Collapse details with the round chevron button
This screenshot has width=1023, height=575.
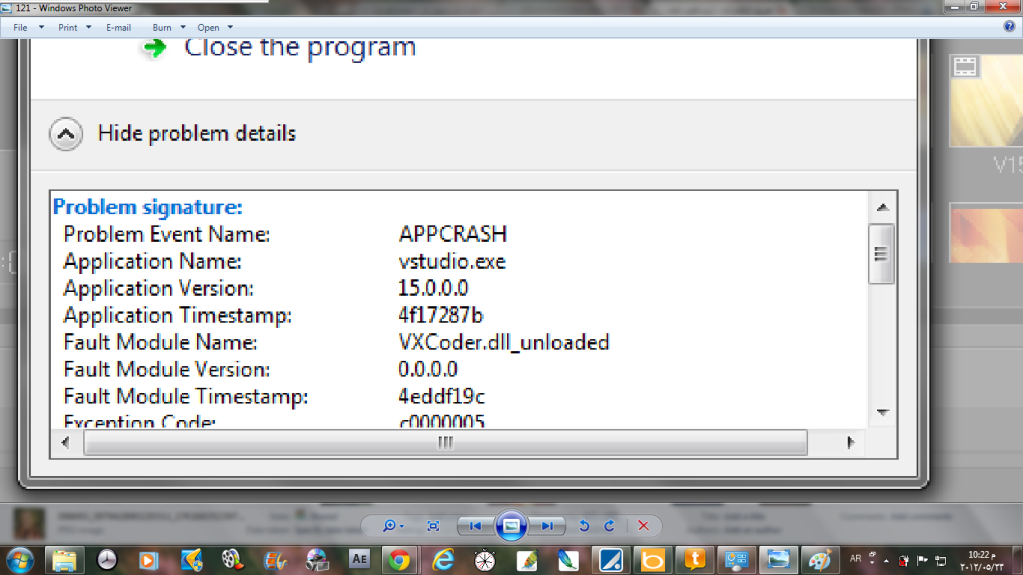click(66, 134)
